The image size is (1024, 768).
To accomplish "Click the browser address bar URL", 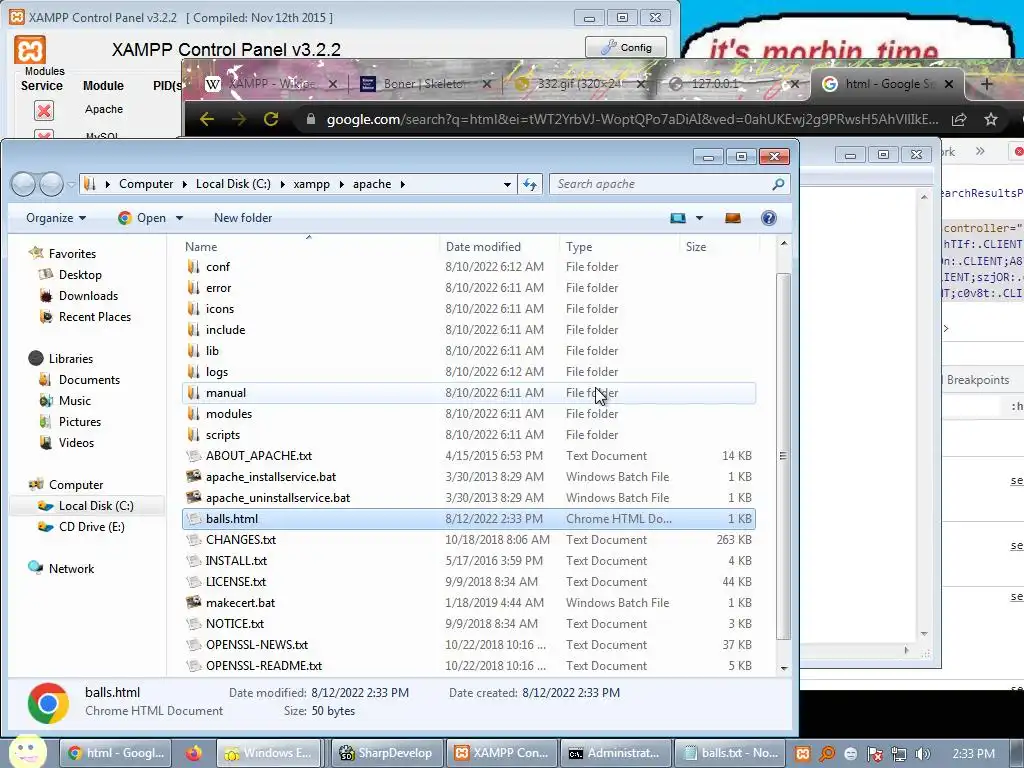I will [632, 120].
